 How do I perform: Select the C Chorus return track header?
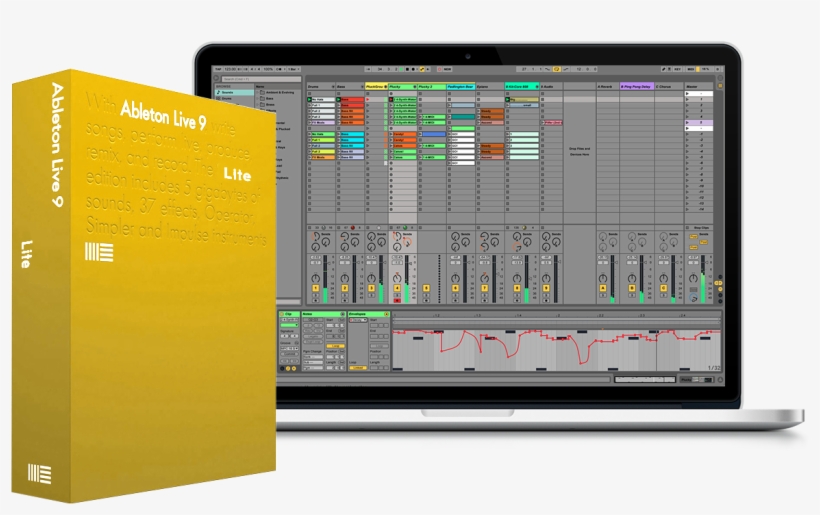(x=669, y=87)
